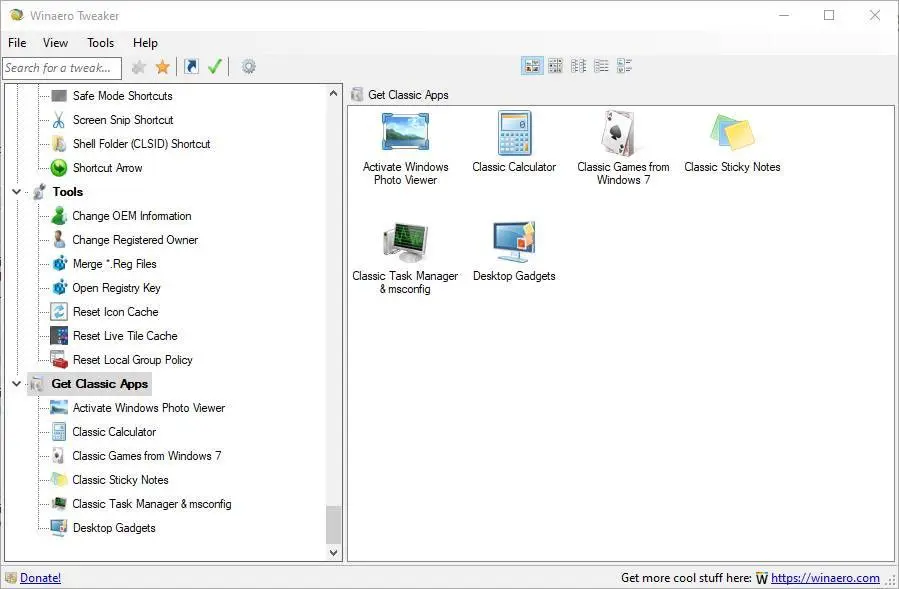
Task: Open settings with the gear toolbar icon
Action: [248, 67]
